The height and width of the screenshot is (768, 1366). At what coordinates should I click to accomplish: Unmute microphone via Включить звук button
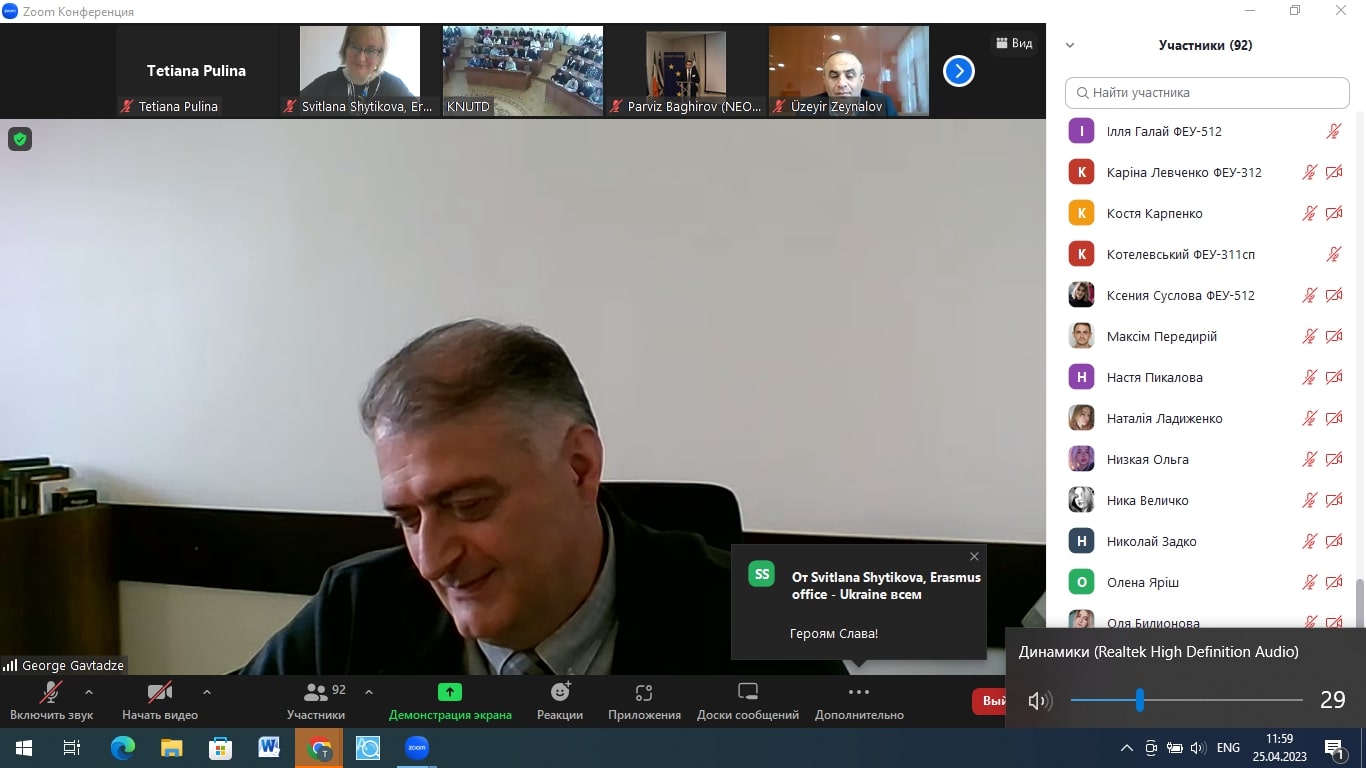point(51,692)
